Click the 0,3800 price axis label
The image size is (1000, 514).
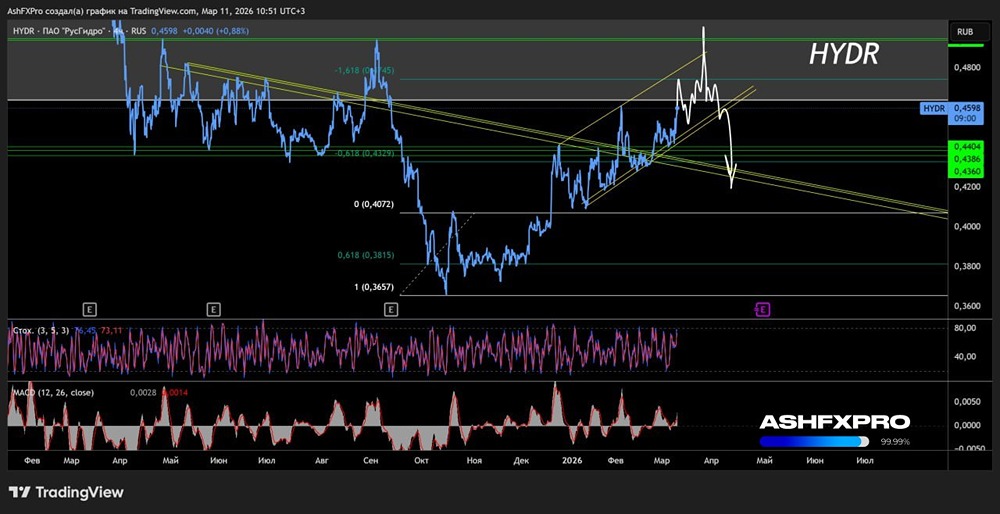click(966, 267)
